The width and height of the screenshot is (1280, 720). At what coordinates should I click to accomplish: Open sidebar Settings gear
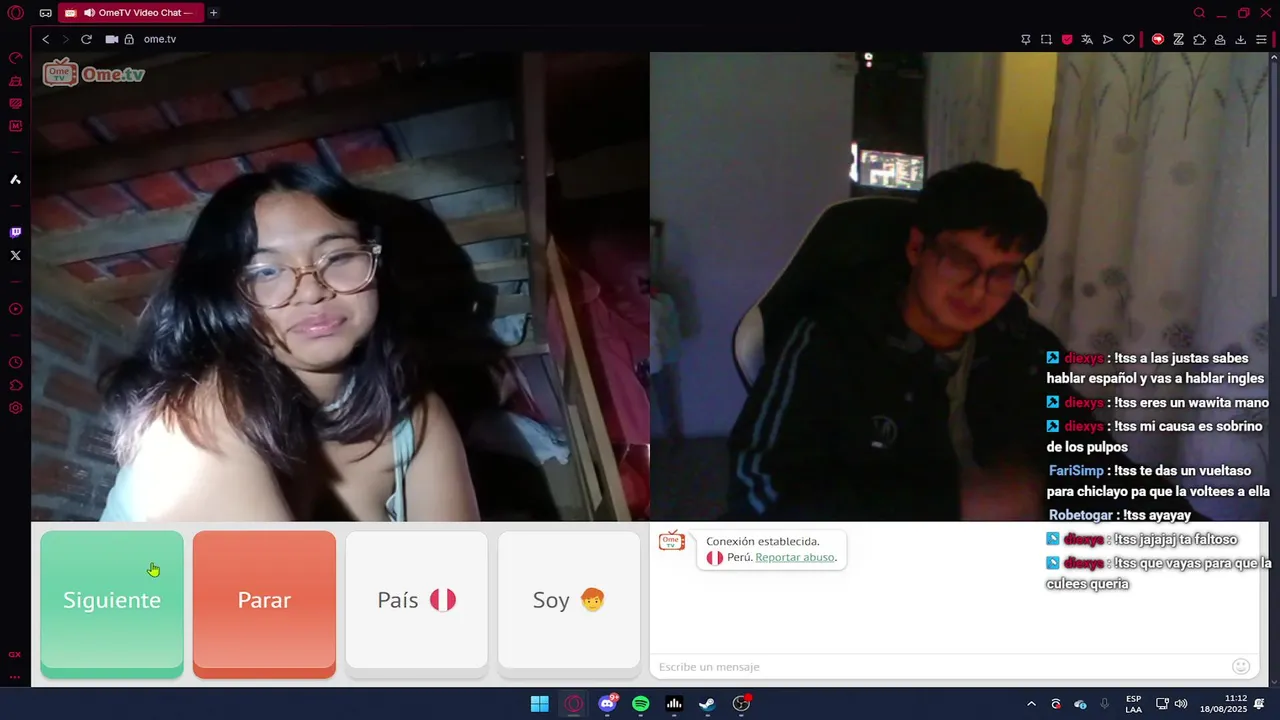[x=15, y=408]
